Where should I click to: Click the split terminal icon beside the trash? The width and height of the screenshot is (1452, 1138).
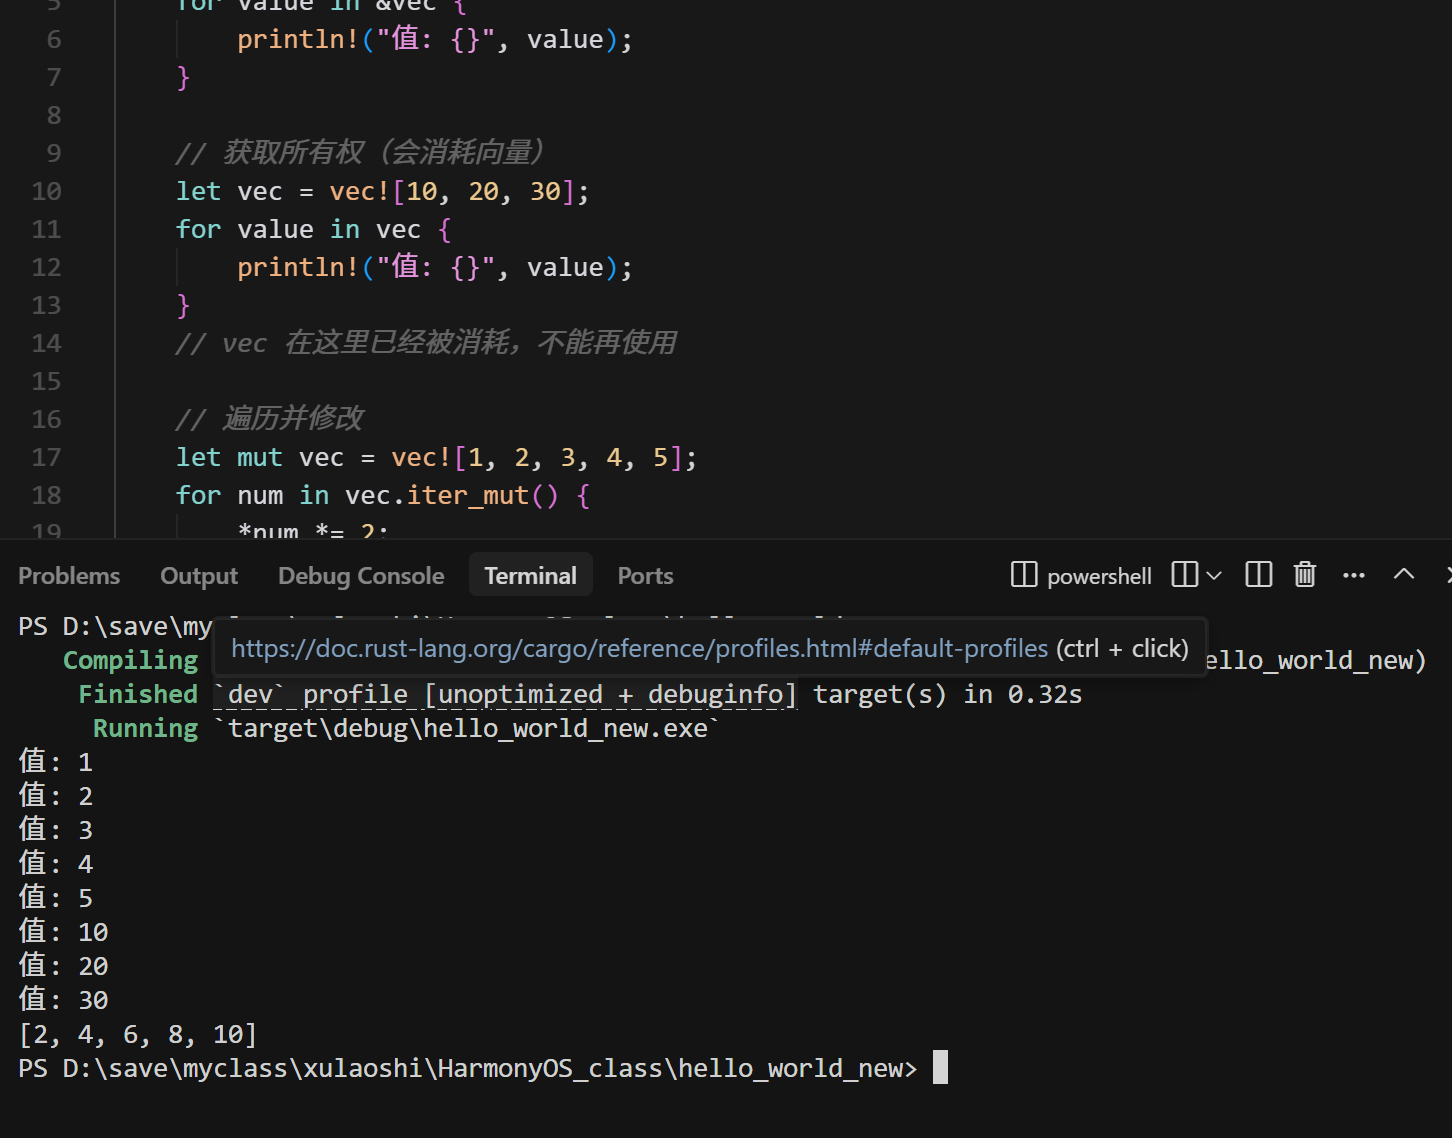[x=1258, y=575]
